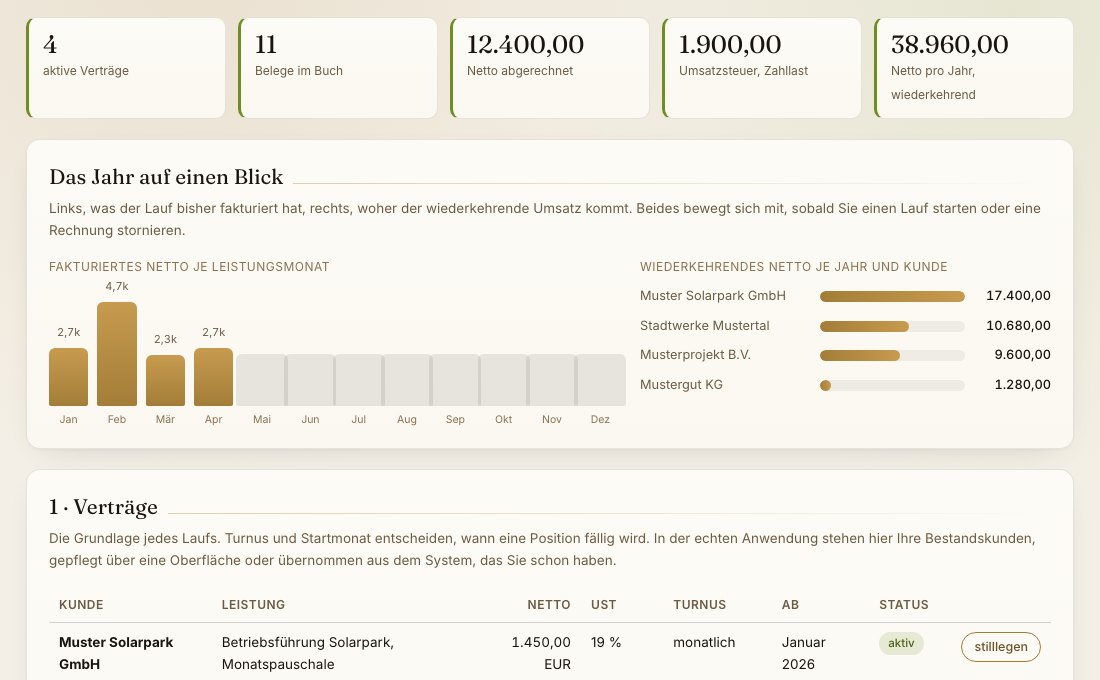Click the "17.400,00" value
Image resolution: width=1100 pixels, height=680 pixels.
tap(1018, 295)
